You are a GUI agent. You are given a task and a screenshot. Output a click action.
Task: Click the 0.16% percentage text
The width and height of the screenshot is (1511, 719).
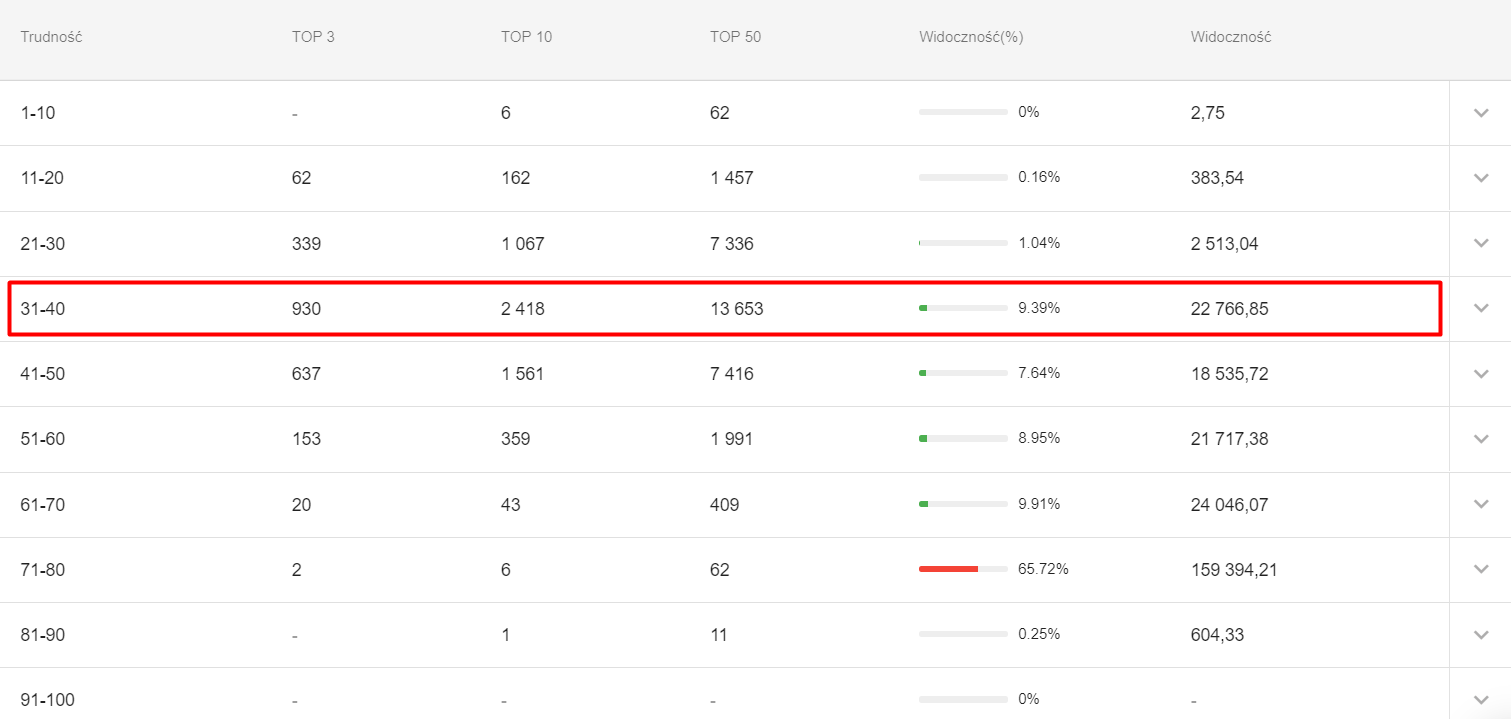[1039, 177]
